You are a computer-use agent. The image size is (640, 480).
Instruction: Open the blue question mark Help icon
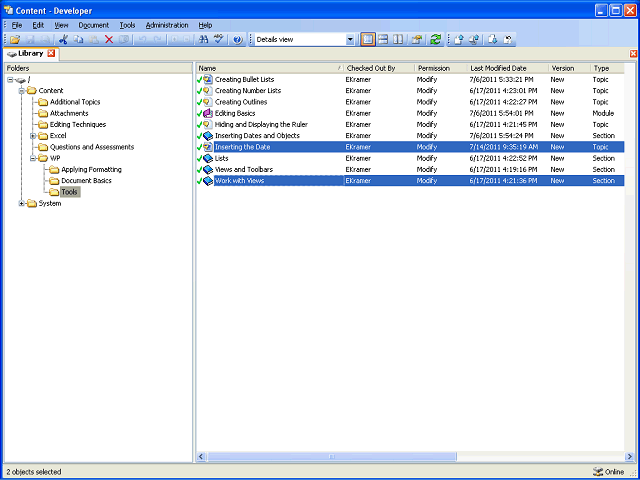tap(238, 40)
